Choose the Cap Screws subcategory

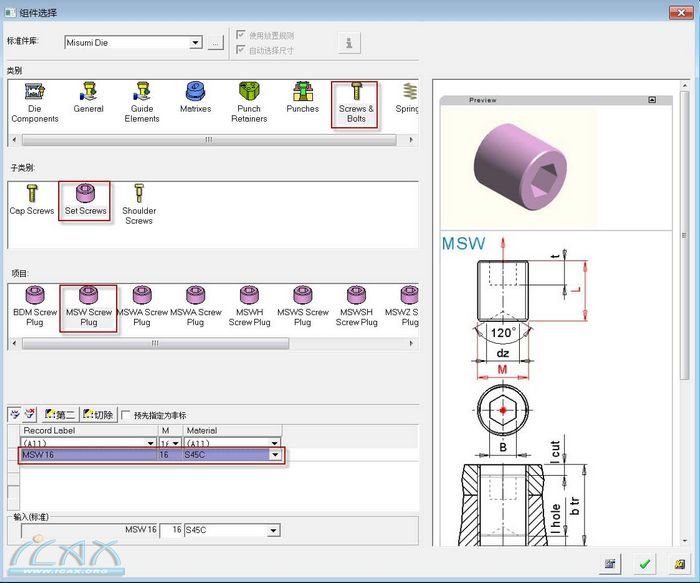point(32,200)
